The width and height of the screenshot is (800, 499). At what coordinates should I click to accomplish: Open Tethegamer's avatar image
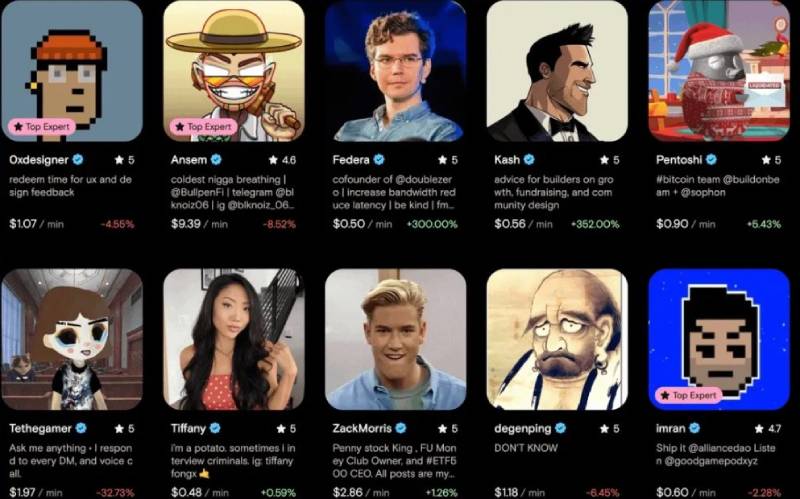pyautogui.click(x=70, y=340)
